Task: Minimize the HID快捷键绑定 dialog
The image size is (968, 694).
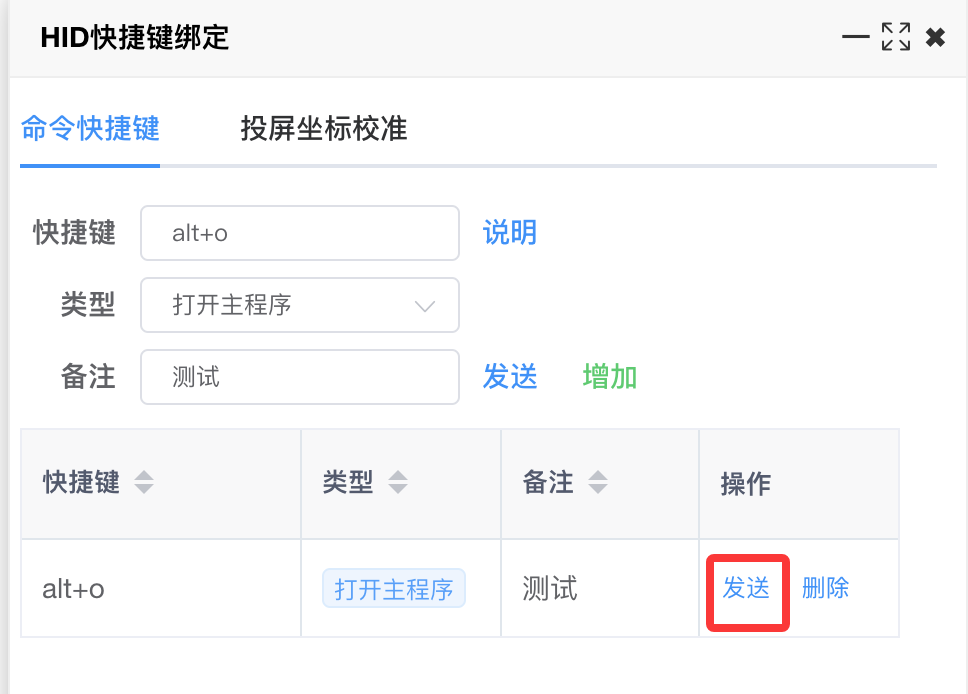Action: (x=855, y=38)
